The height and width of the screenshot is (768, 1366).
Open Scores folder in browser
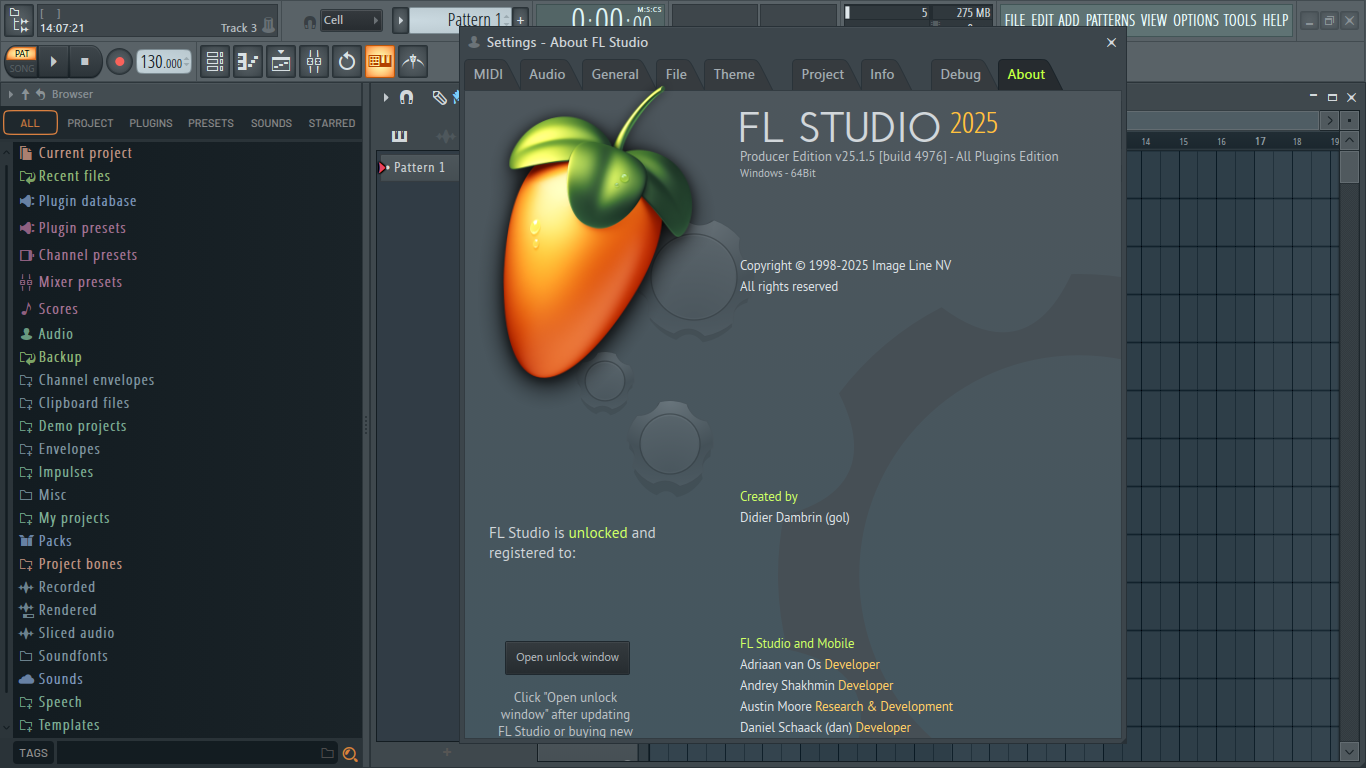click(49, 309)
